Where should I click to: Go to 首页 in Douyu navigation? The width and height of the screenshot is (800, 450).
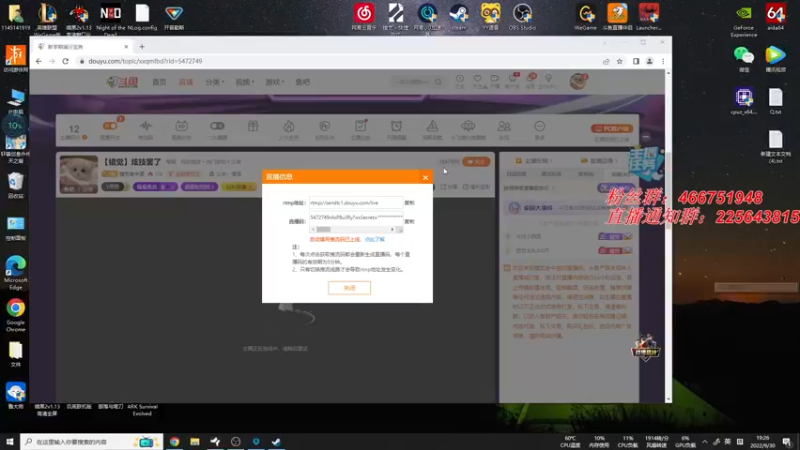[x=159, y=82]
